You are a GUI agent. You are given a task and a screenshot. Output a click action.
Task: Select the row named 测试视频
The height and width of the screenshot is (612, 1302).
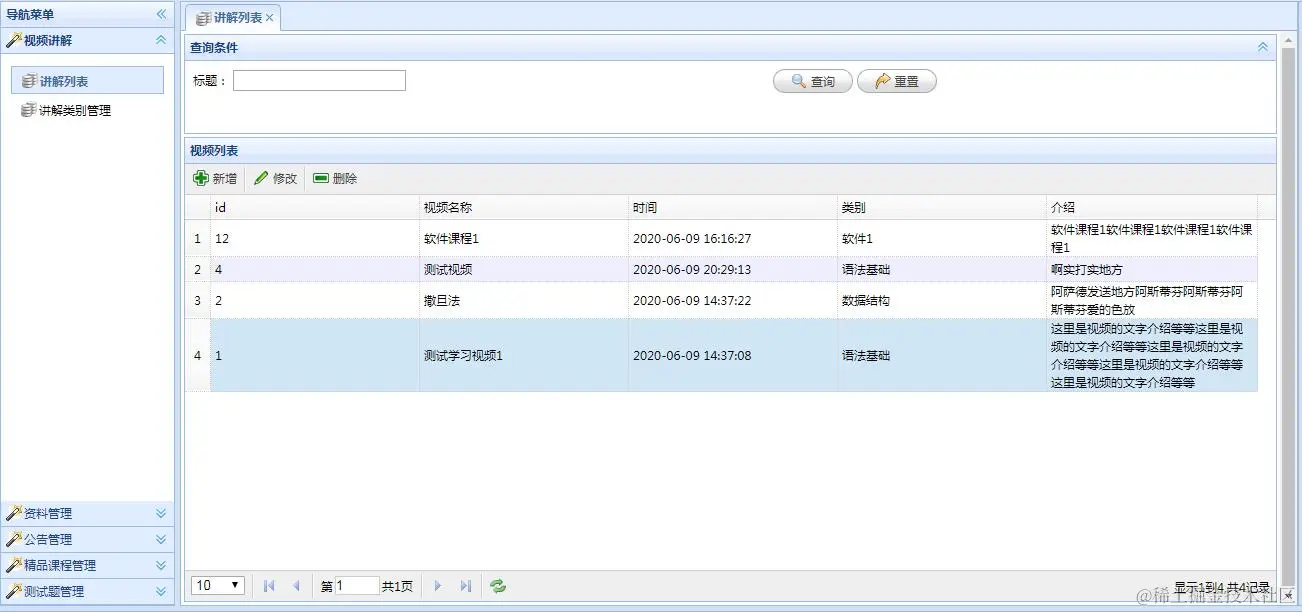pos(721,270)
